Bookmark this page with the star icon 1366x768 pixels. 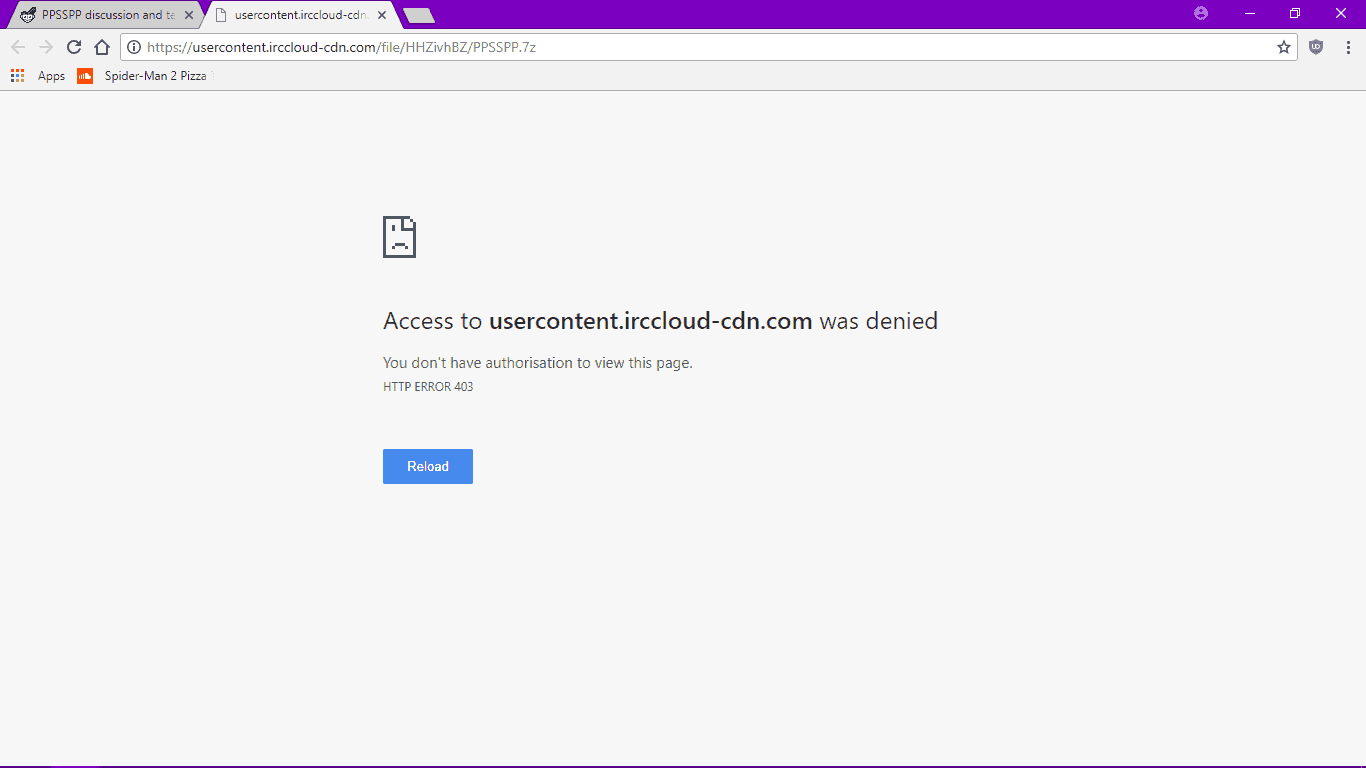coord(1284,47)
